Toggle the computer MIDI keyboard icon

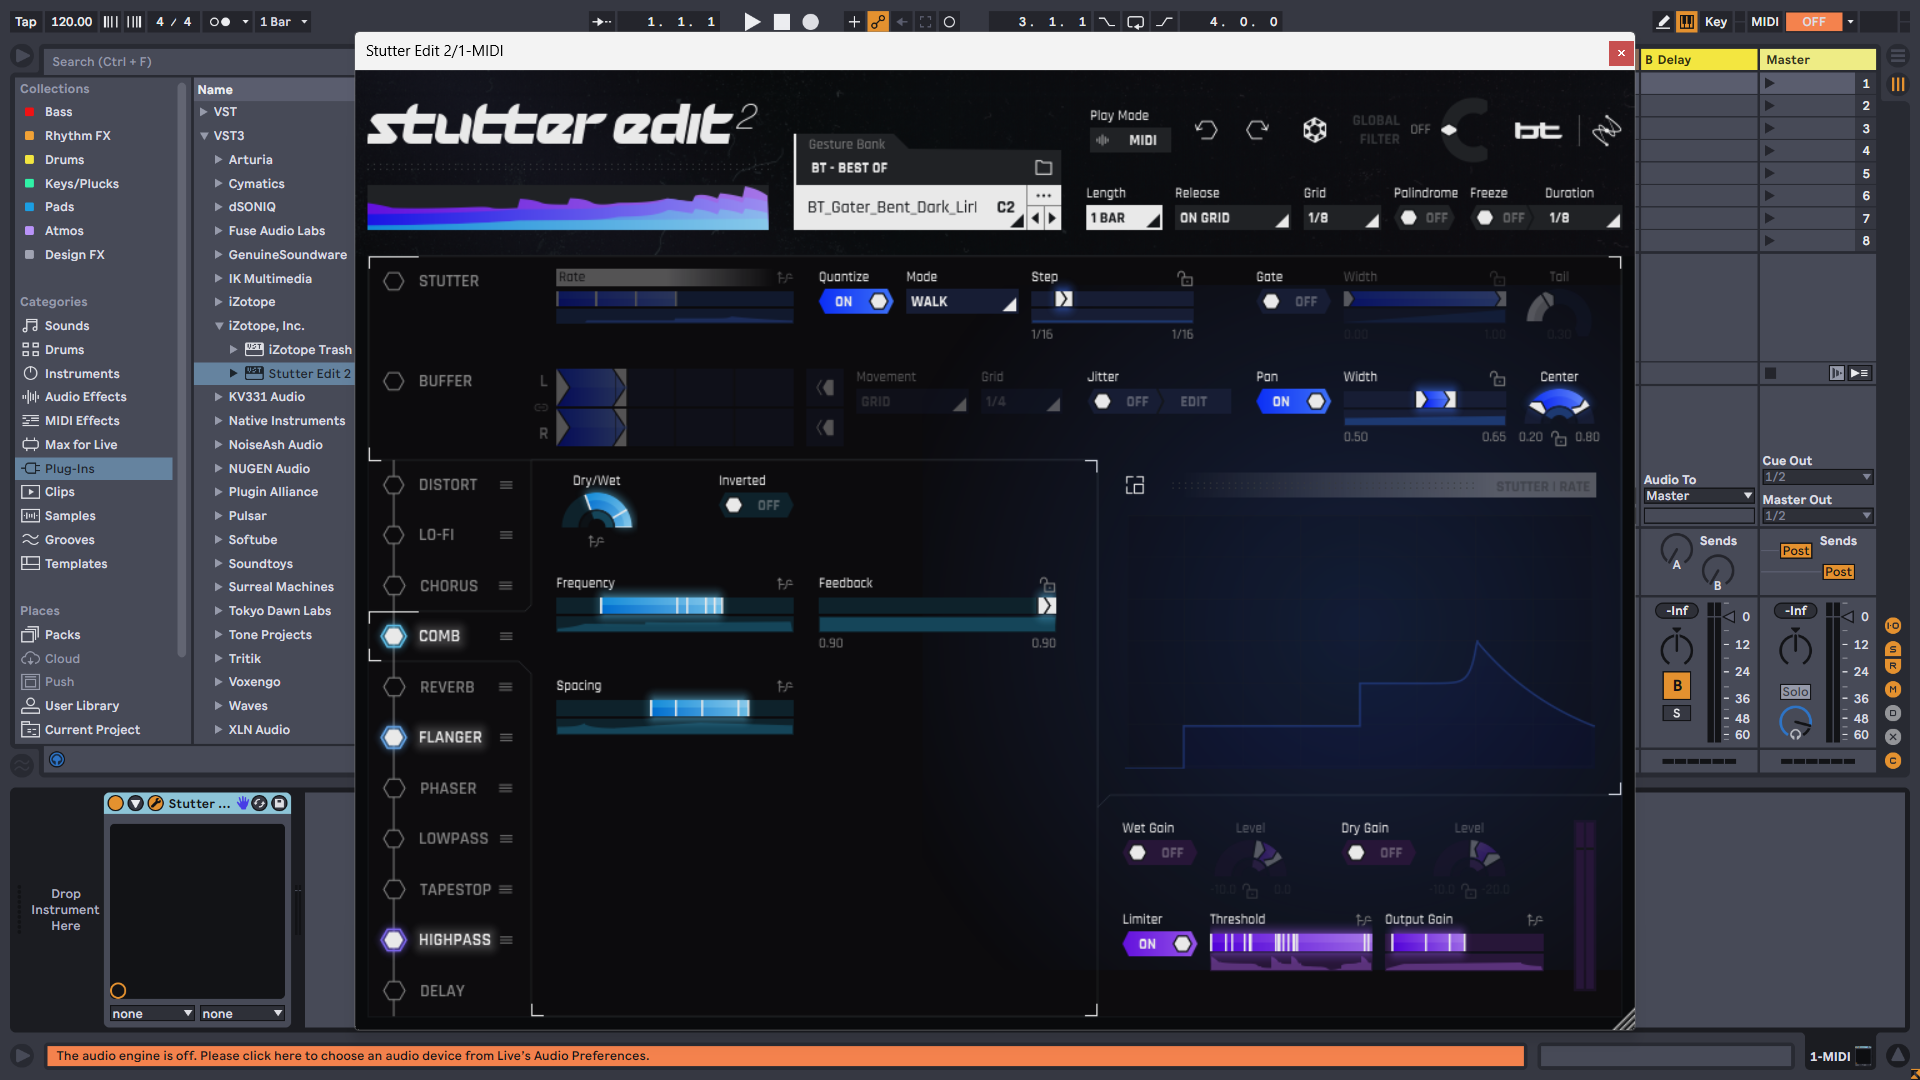pos(1687,21)
